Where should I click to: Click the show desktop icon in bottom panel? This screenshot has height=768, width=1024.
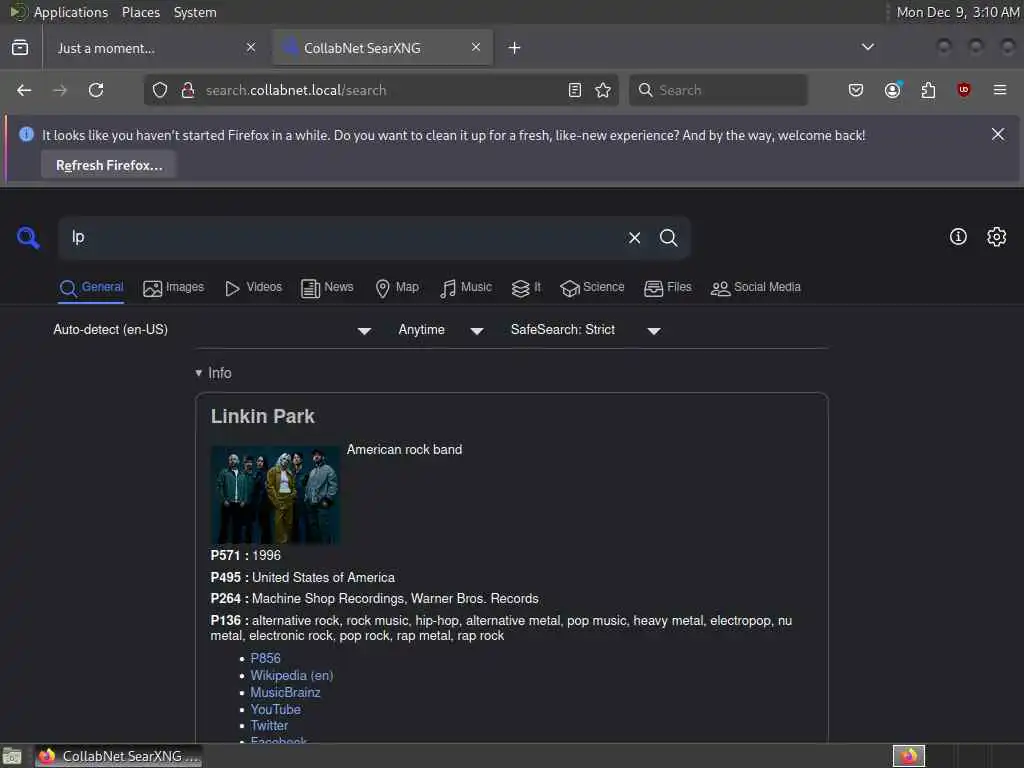tap(12, 756)
